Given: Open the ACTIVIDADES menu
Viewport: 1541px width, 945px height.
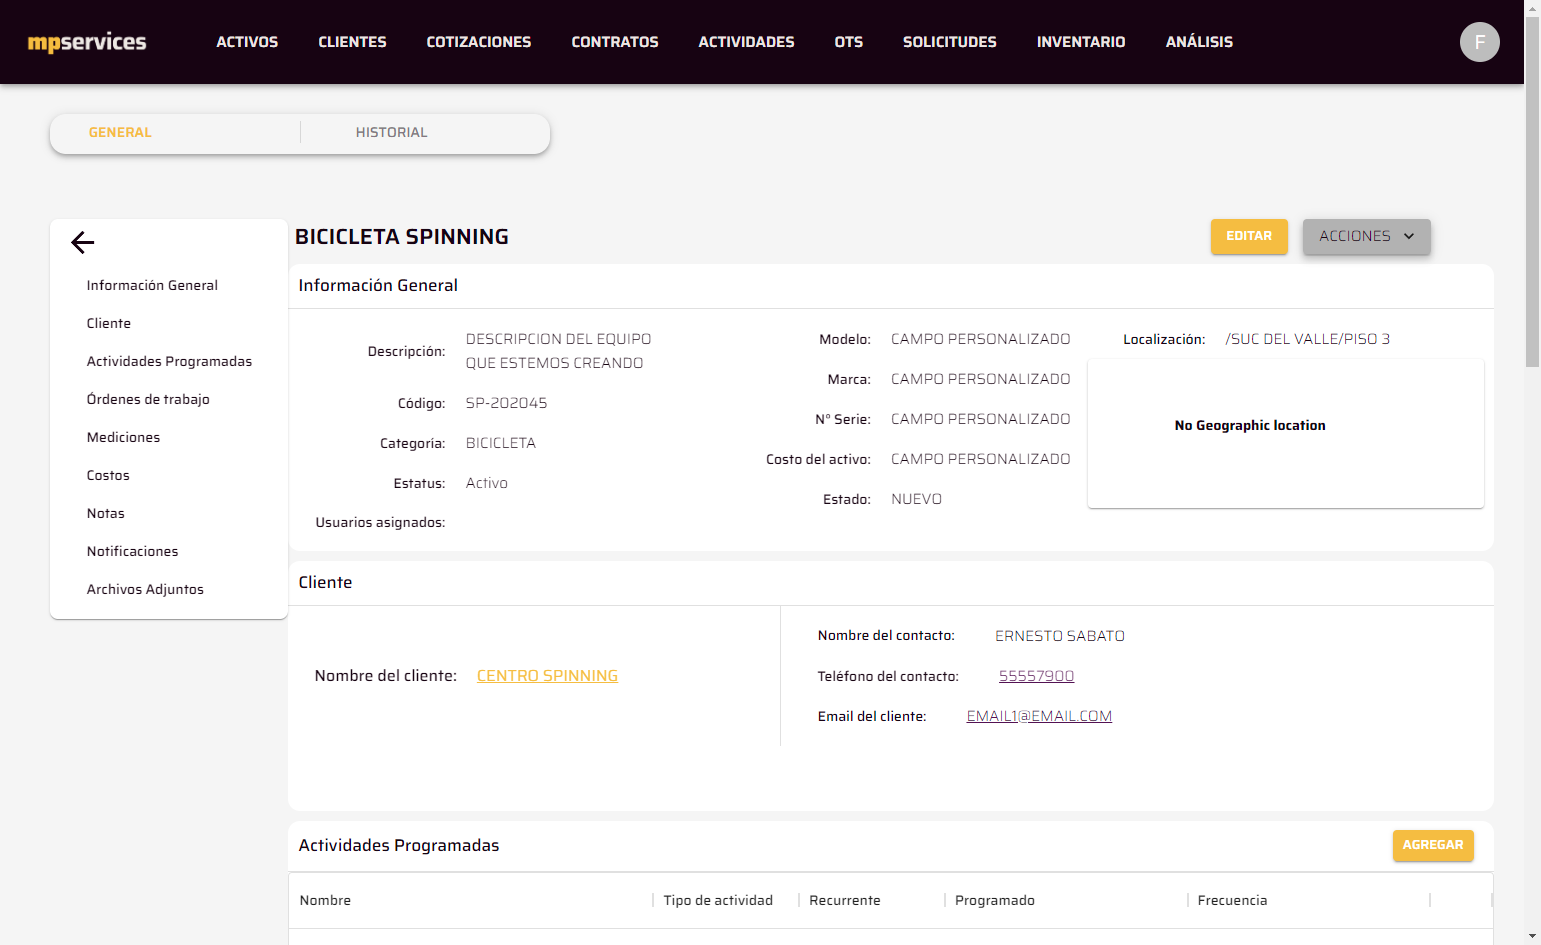Looking at the screenshot, I should pyautogui.click(x=746, y=42).
